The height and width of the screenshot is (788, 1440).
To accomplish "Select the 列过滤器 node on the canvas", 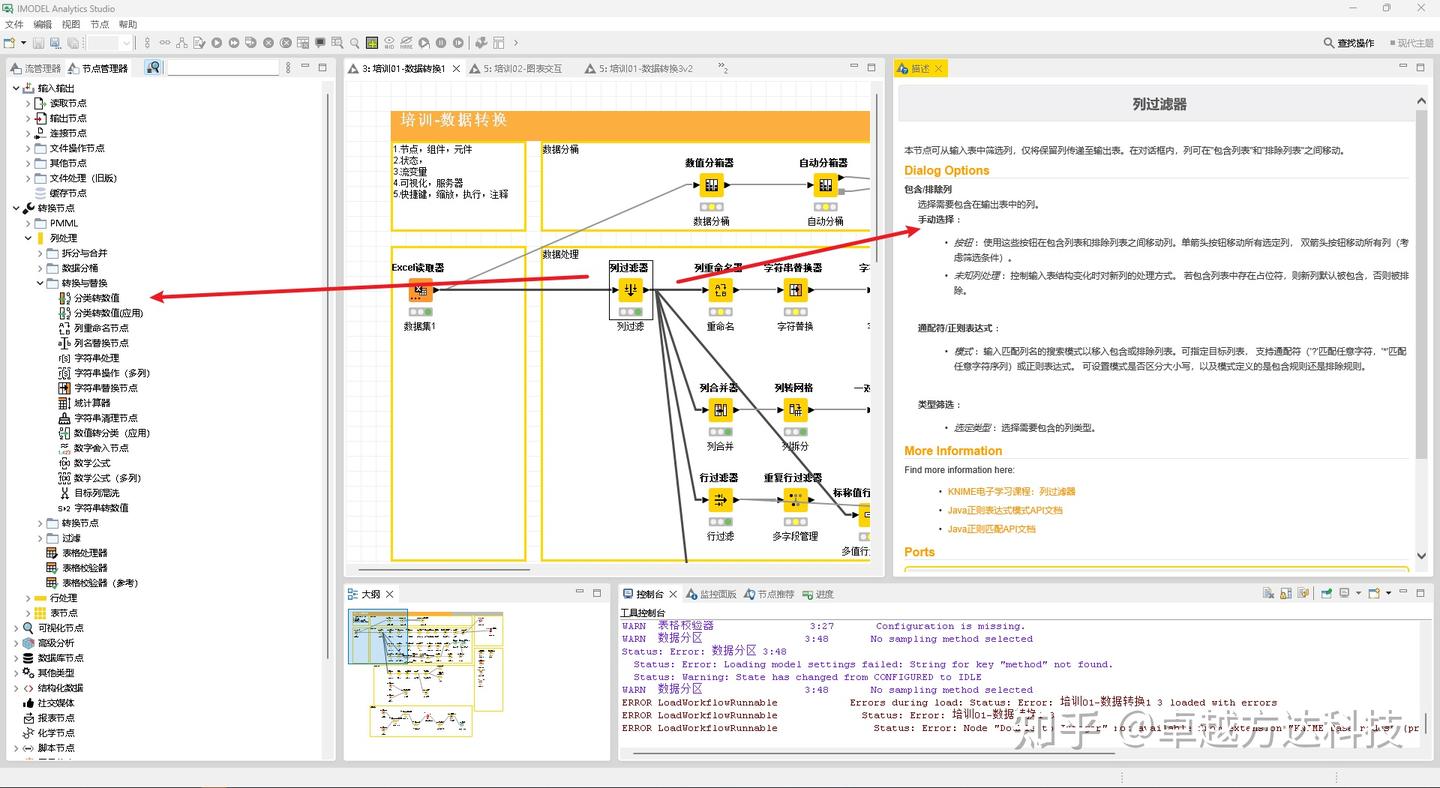I will tap(630, 290).
